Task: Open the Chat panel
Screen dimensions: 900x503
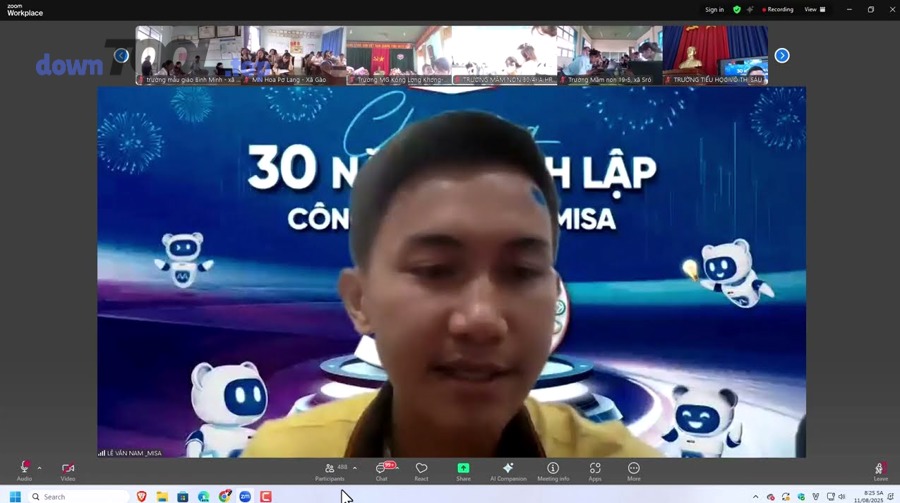Action: click(x=382, y=471)
